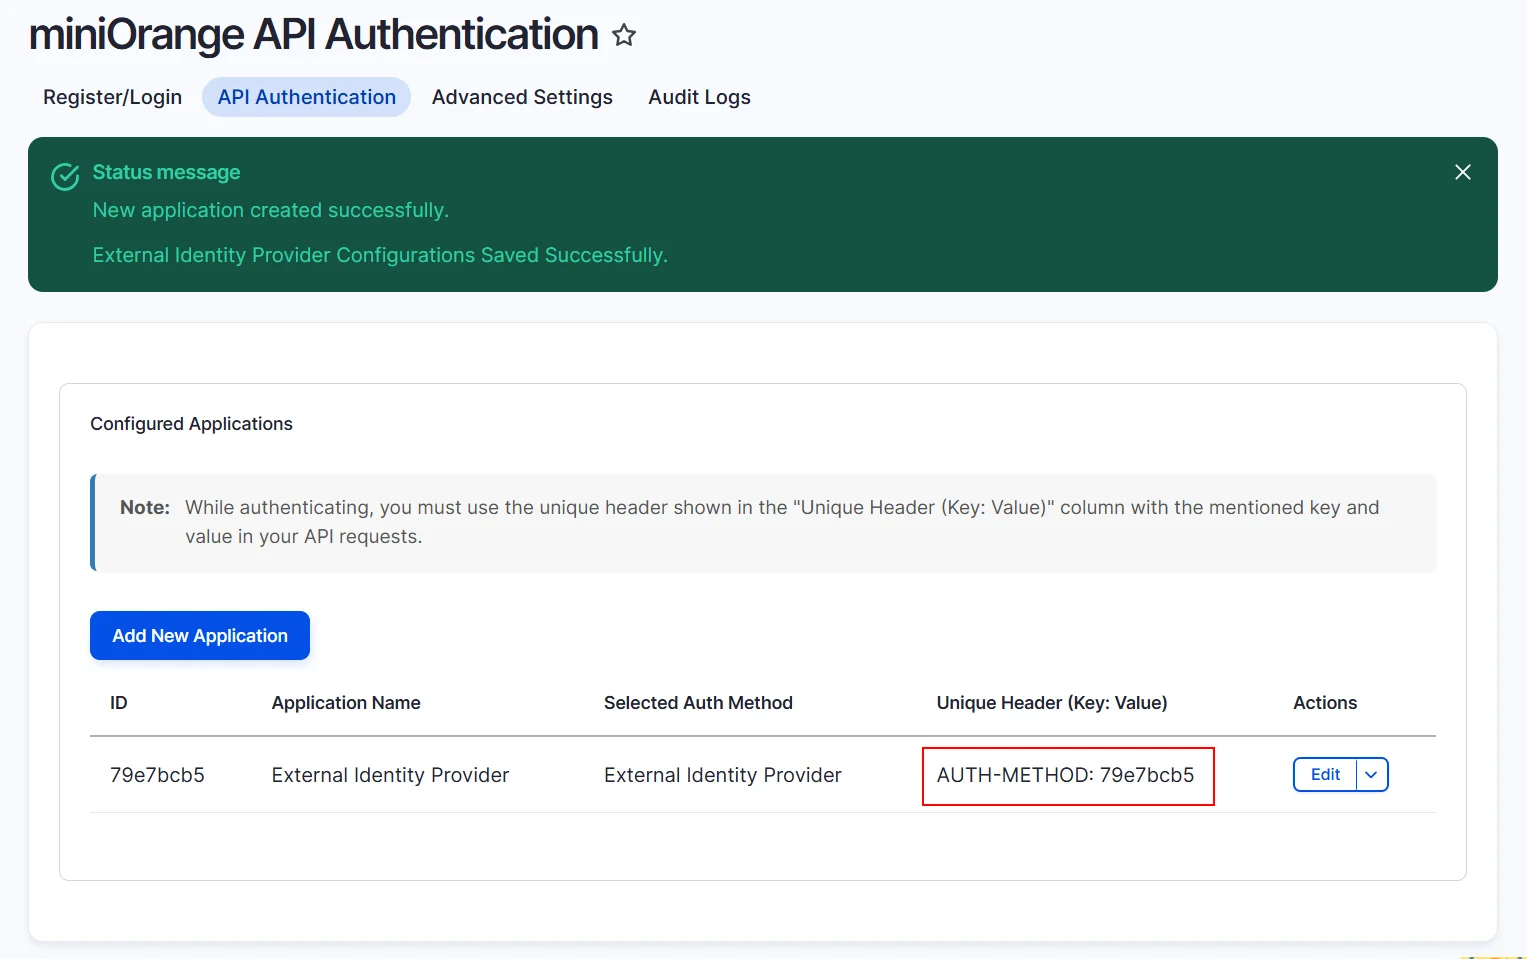Click the 'Status message' heading
The image size is (1527, 959).
tap(166, 172)
